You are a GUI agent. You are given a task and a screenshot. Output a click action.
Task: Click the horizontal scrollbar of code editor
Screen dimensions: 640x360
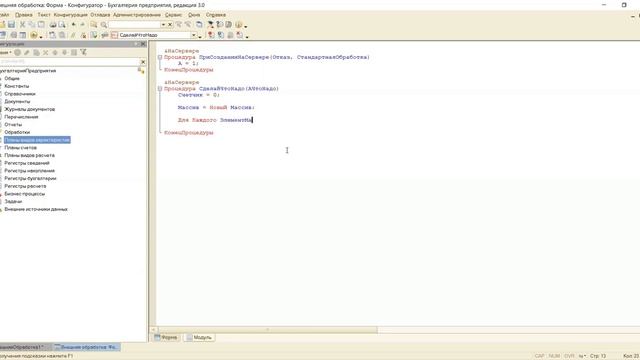267,329
